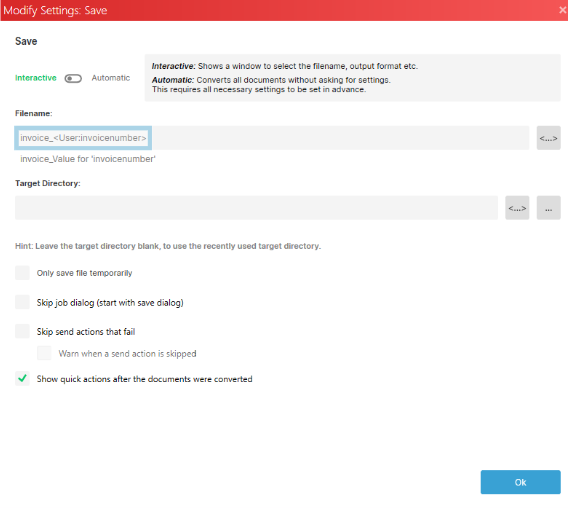The image size is (568, 508).
Task: Select the Automatic mode label
Action: pyautogui.click(x=110, y=78)
